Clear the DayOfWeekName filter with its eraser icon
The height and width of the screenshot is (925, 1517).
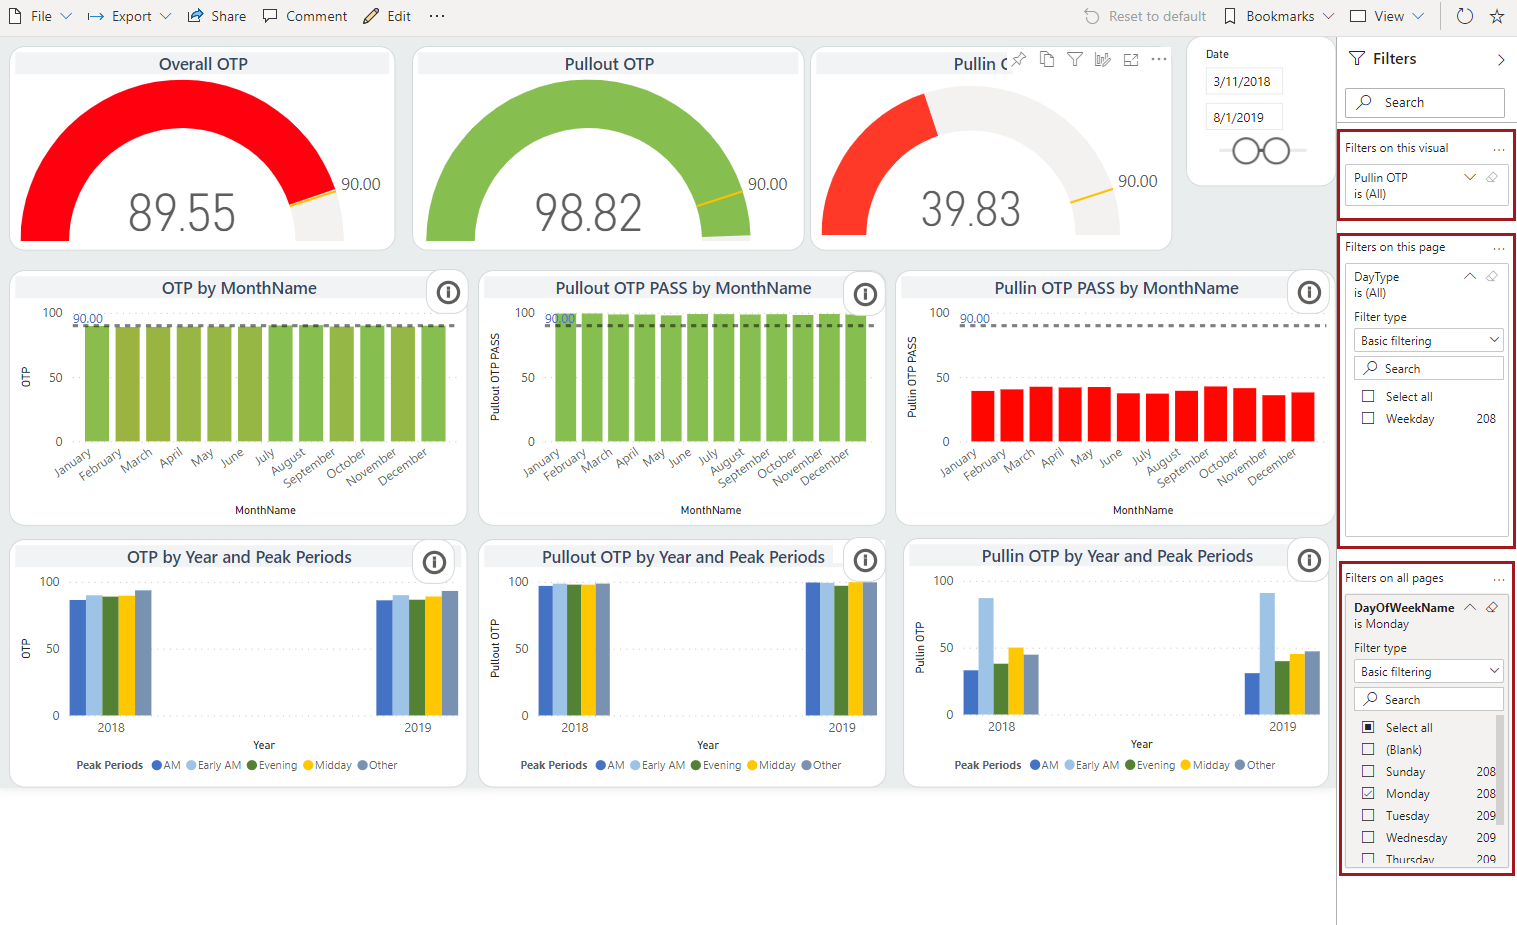click(1491, 607)
